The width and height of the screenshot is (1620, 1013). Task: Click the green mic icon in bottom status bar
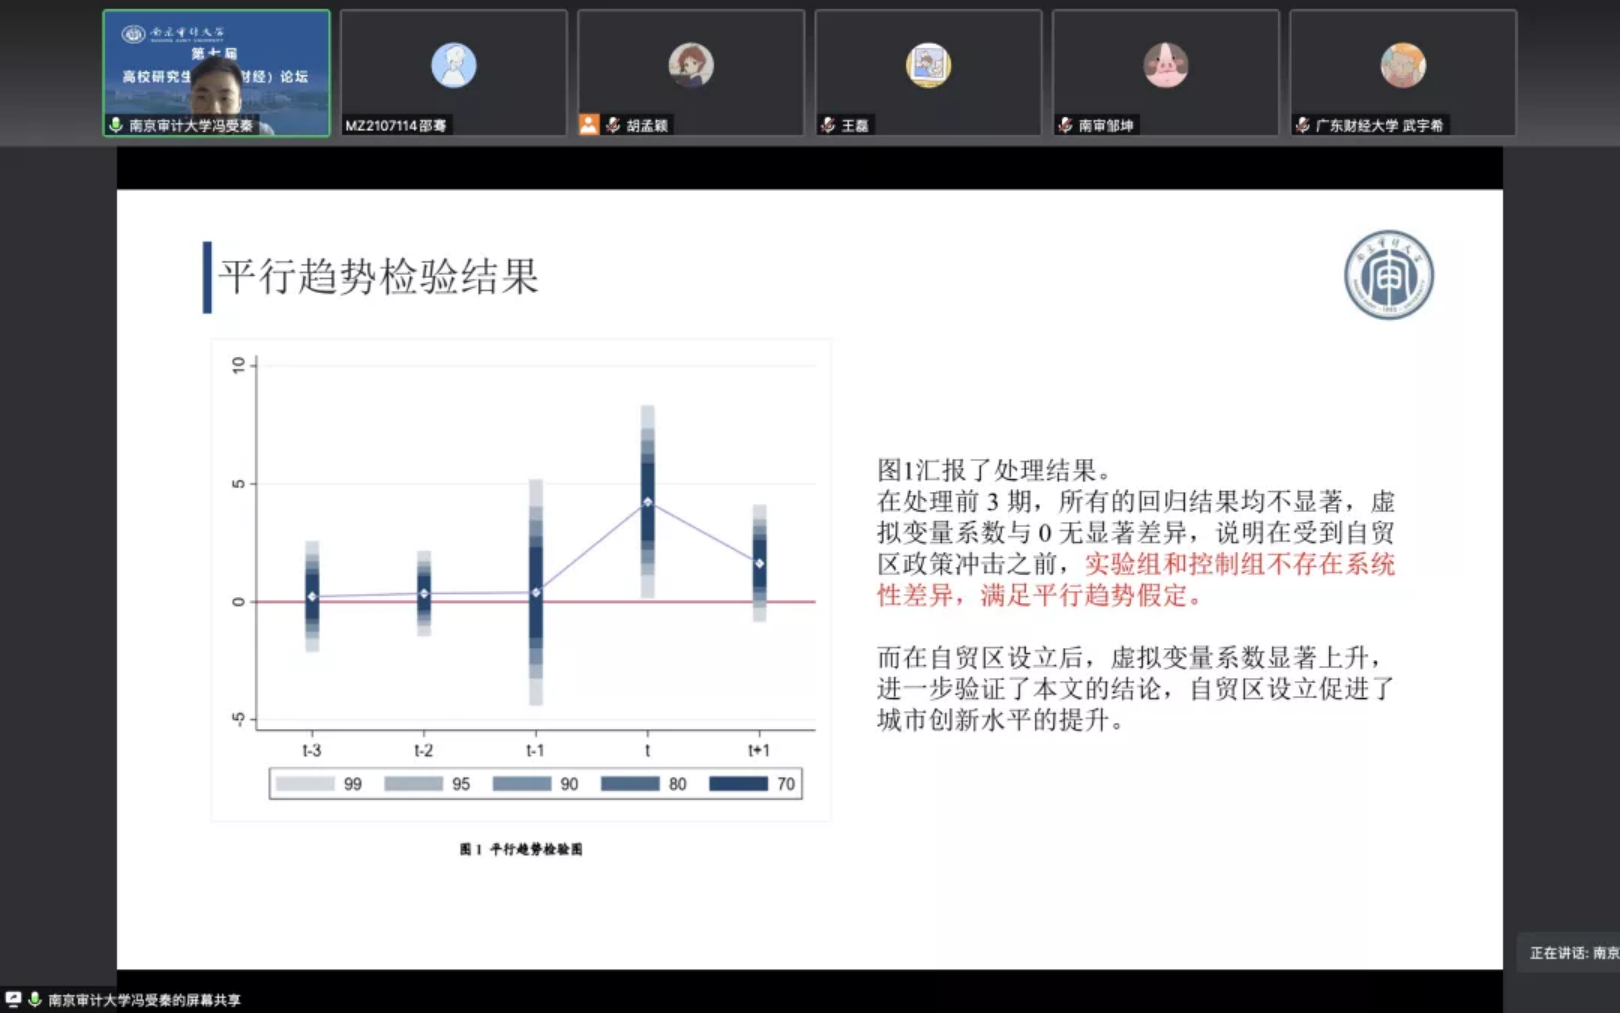[x=34, y=999]
